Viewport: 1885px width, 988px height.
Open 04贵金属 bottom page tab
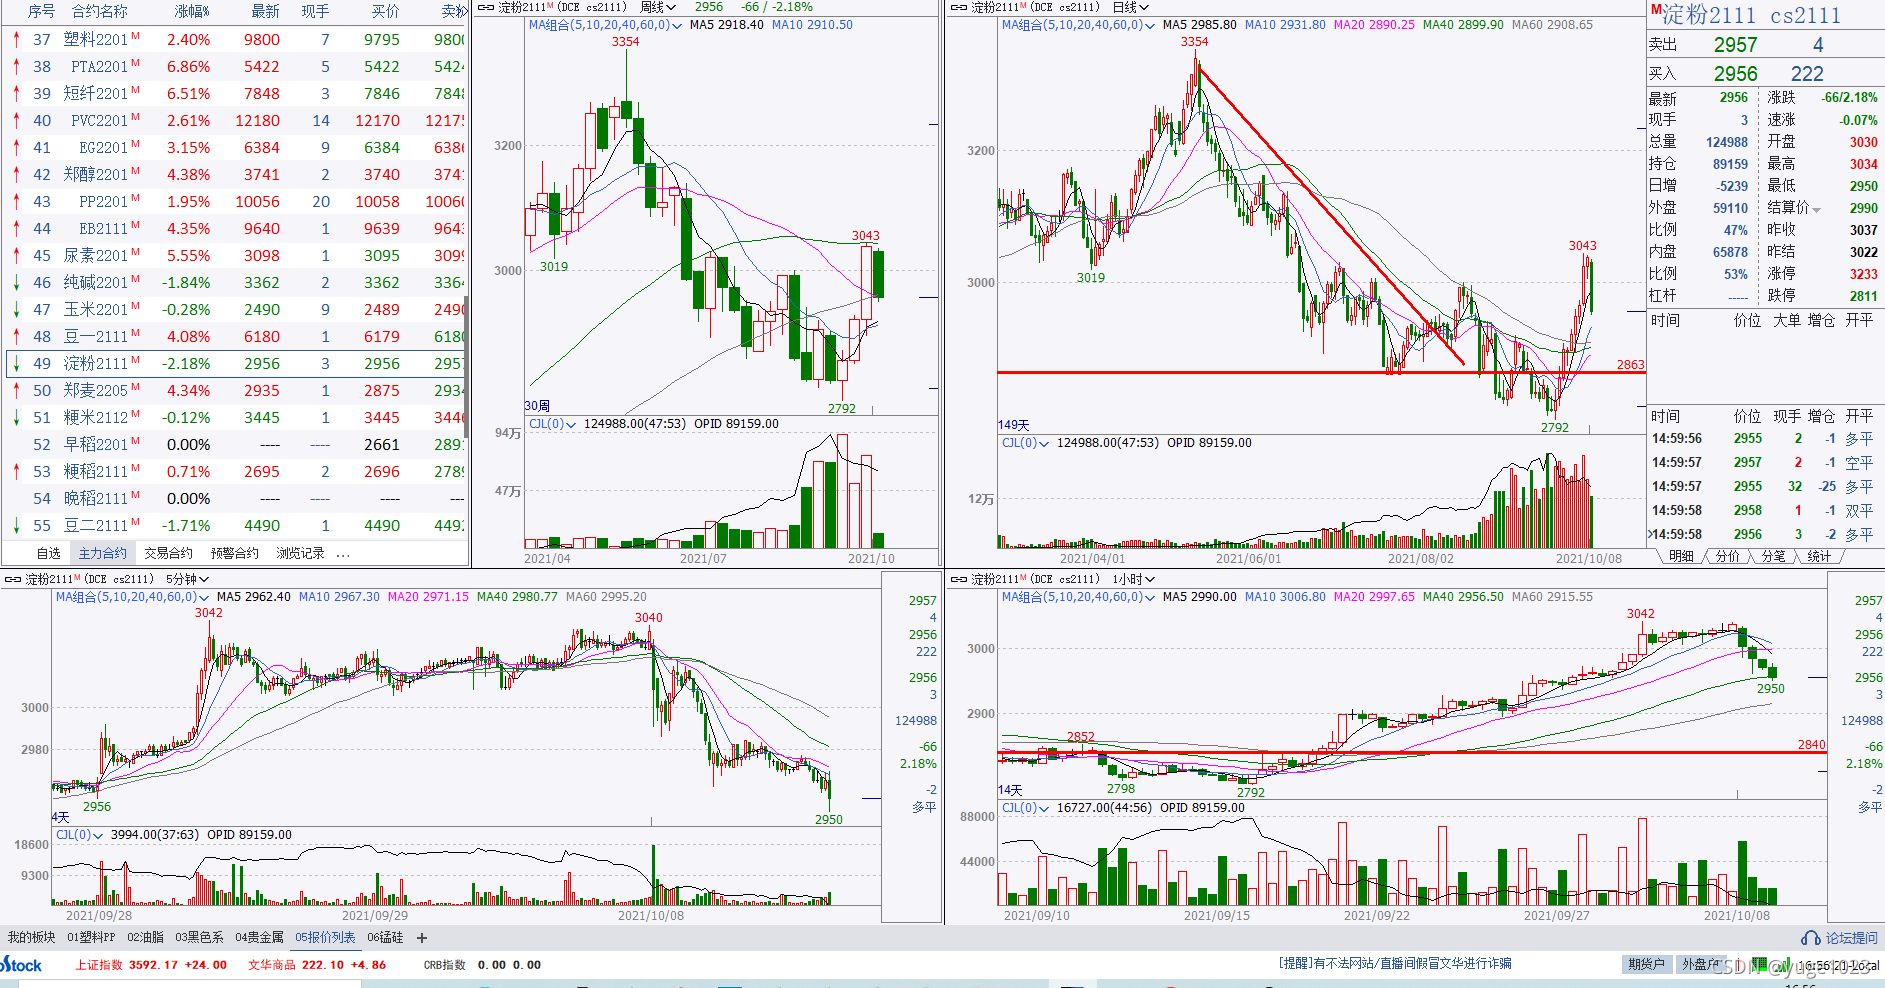click(259, 938)
